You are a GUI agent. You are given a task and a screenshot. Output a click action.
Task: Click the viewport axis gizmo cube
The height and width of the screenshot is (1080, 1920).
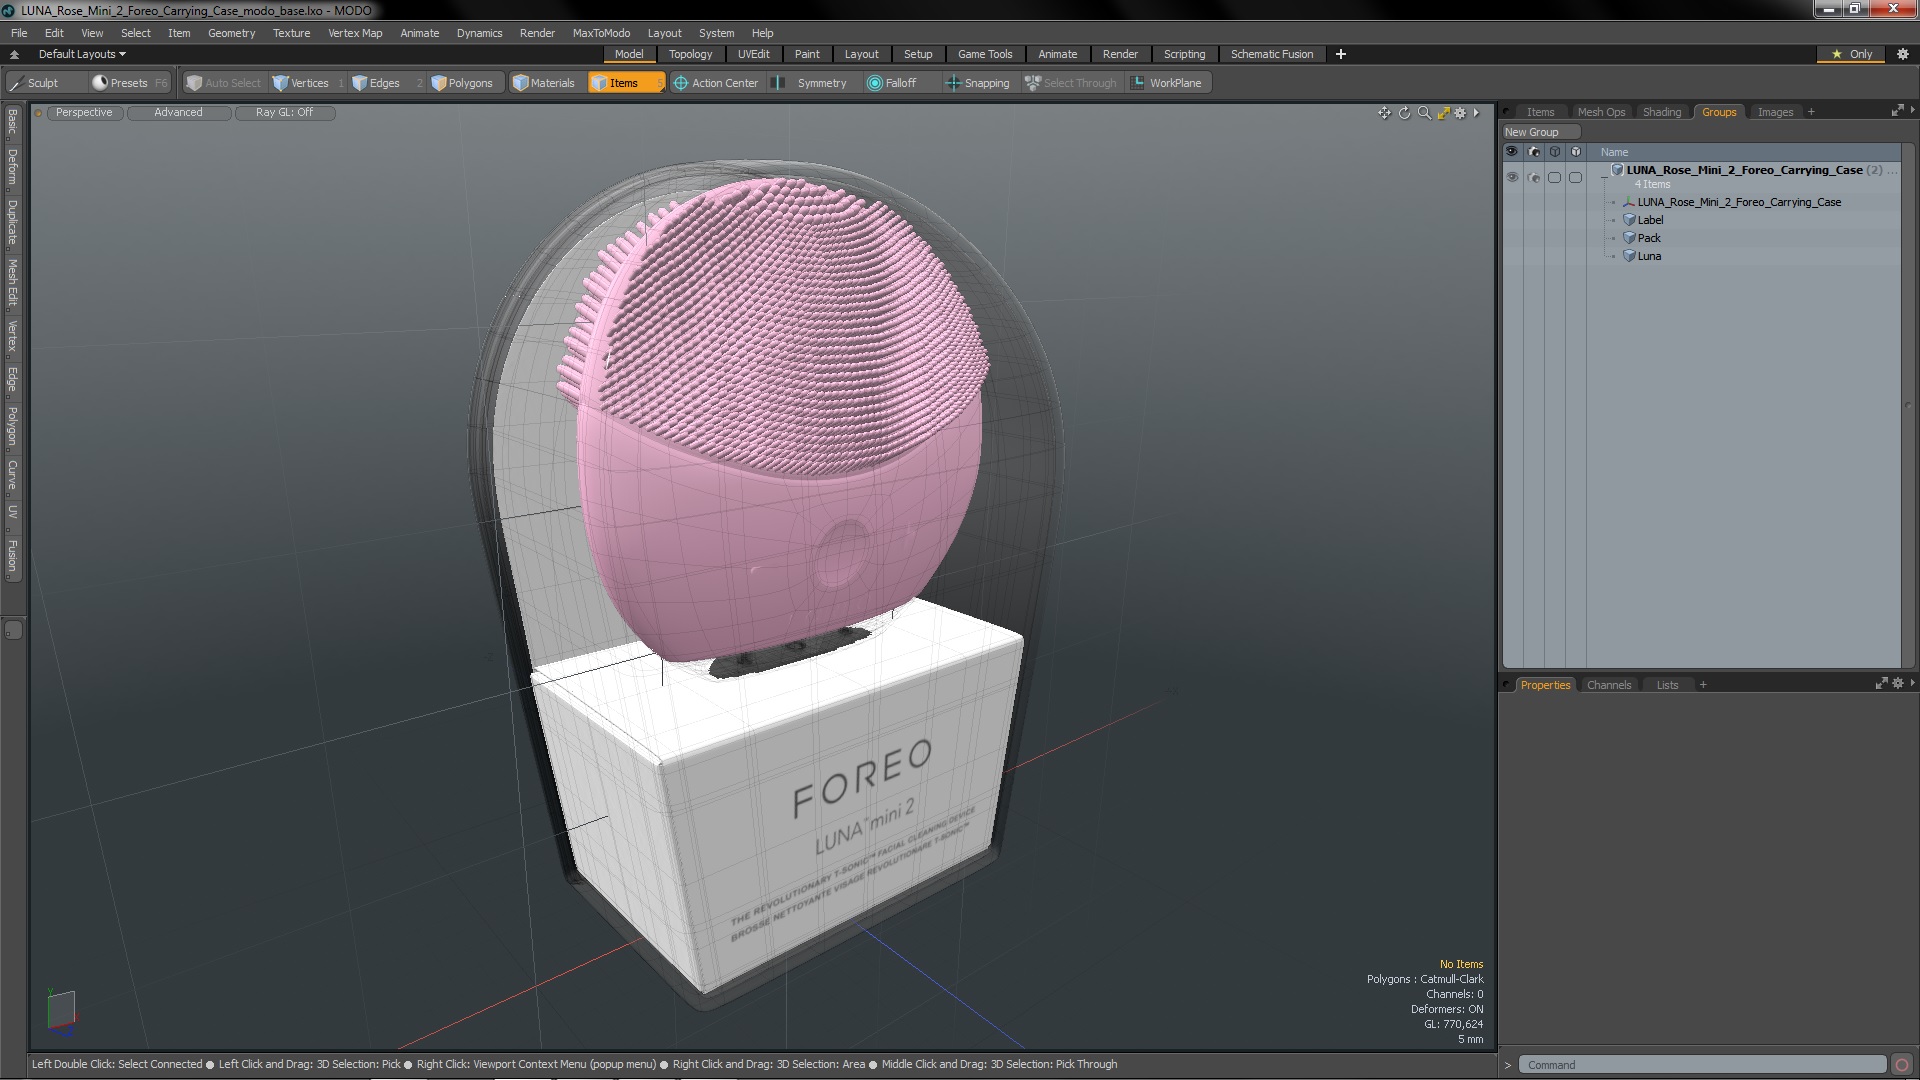point(62,1009)
